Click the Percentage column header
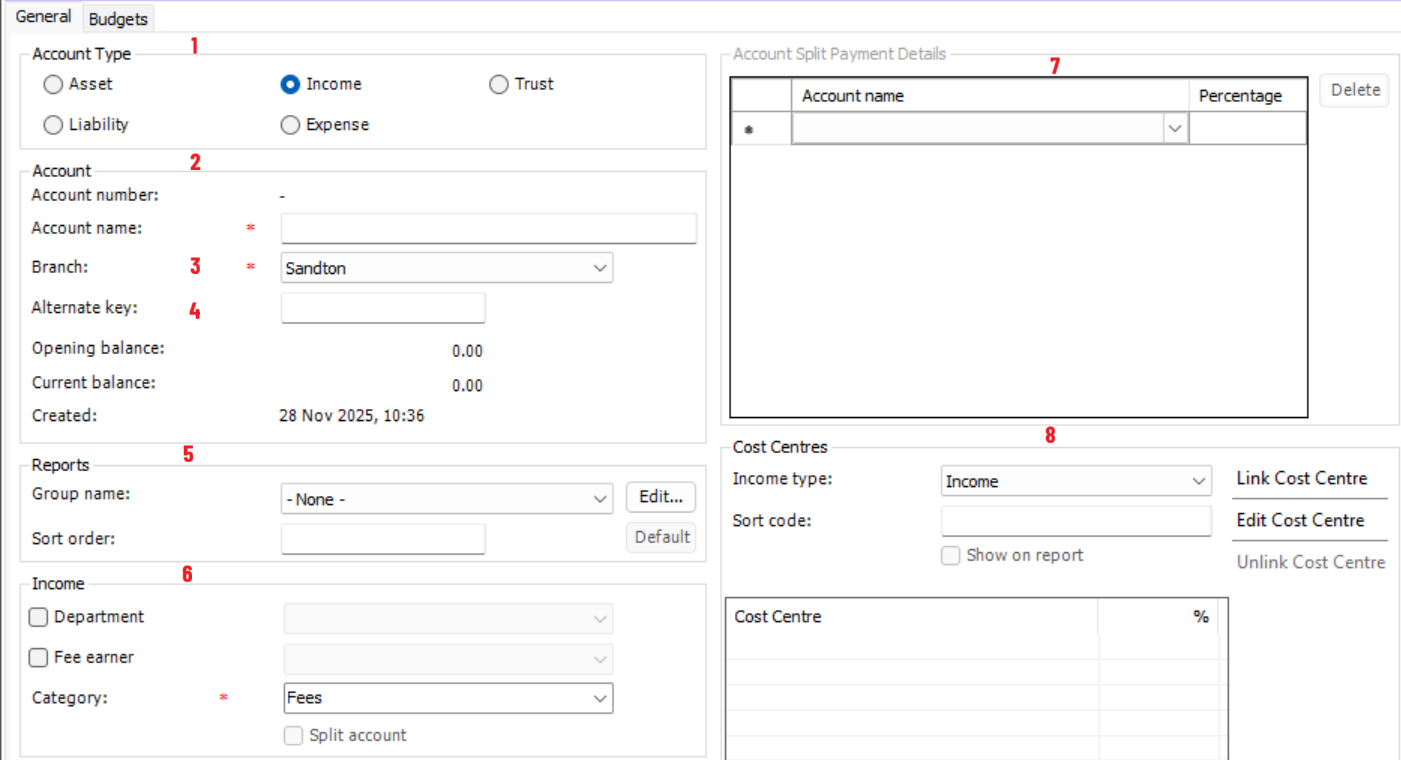Viewport: 1401px width, 760px height. pyautogui.click(x=1247, y=96)
